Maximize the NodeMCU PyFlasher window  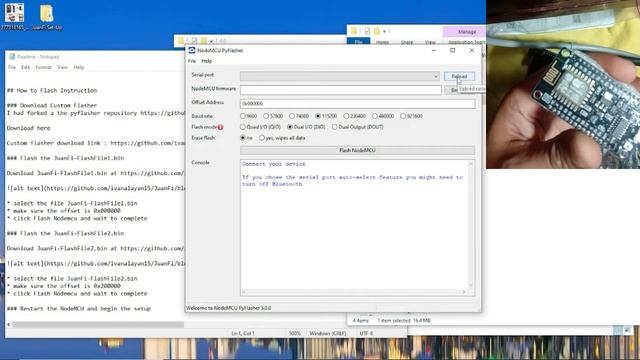[x=453, y=50]
